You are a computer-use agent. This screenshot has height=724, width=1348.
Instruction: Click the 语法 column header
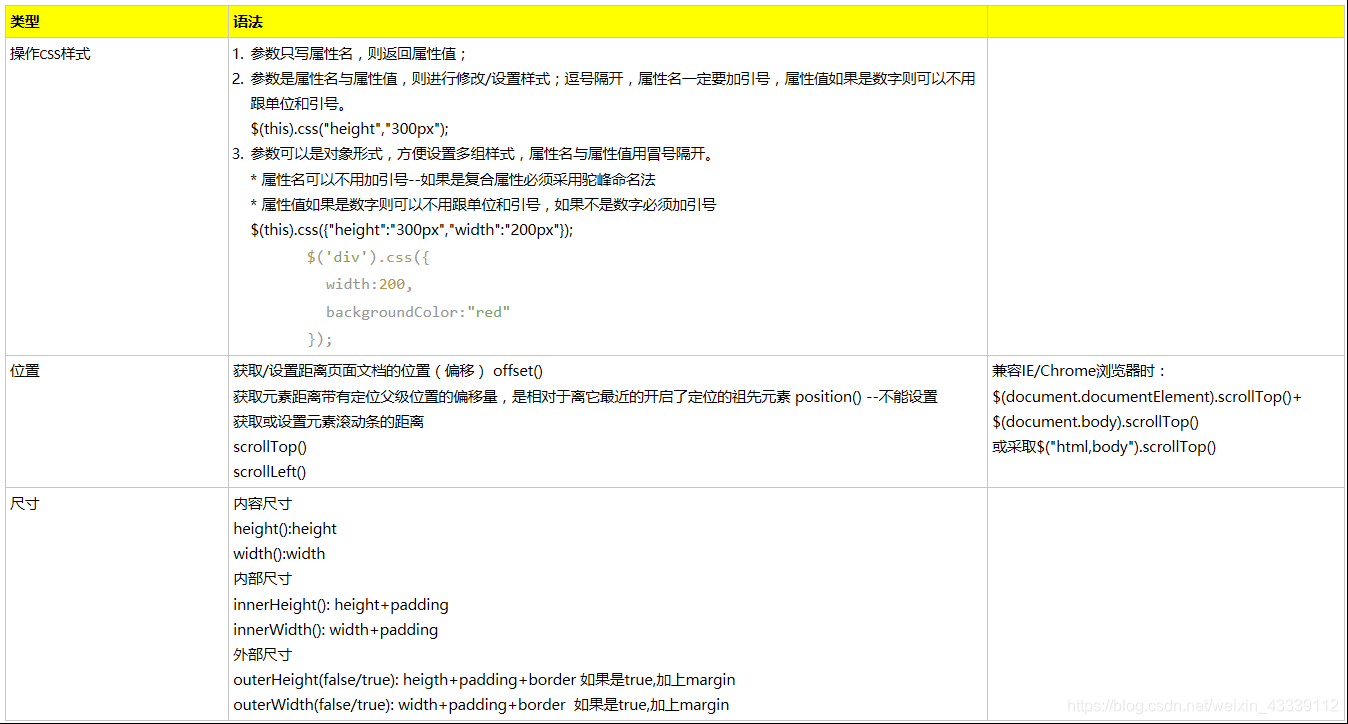coord(249,22)
